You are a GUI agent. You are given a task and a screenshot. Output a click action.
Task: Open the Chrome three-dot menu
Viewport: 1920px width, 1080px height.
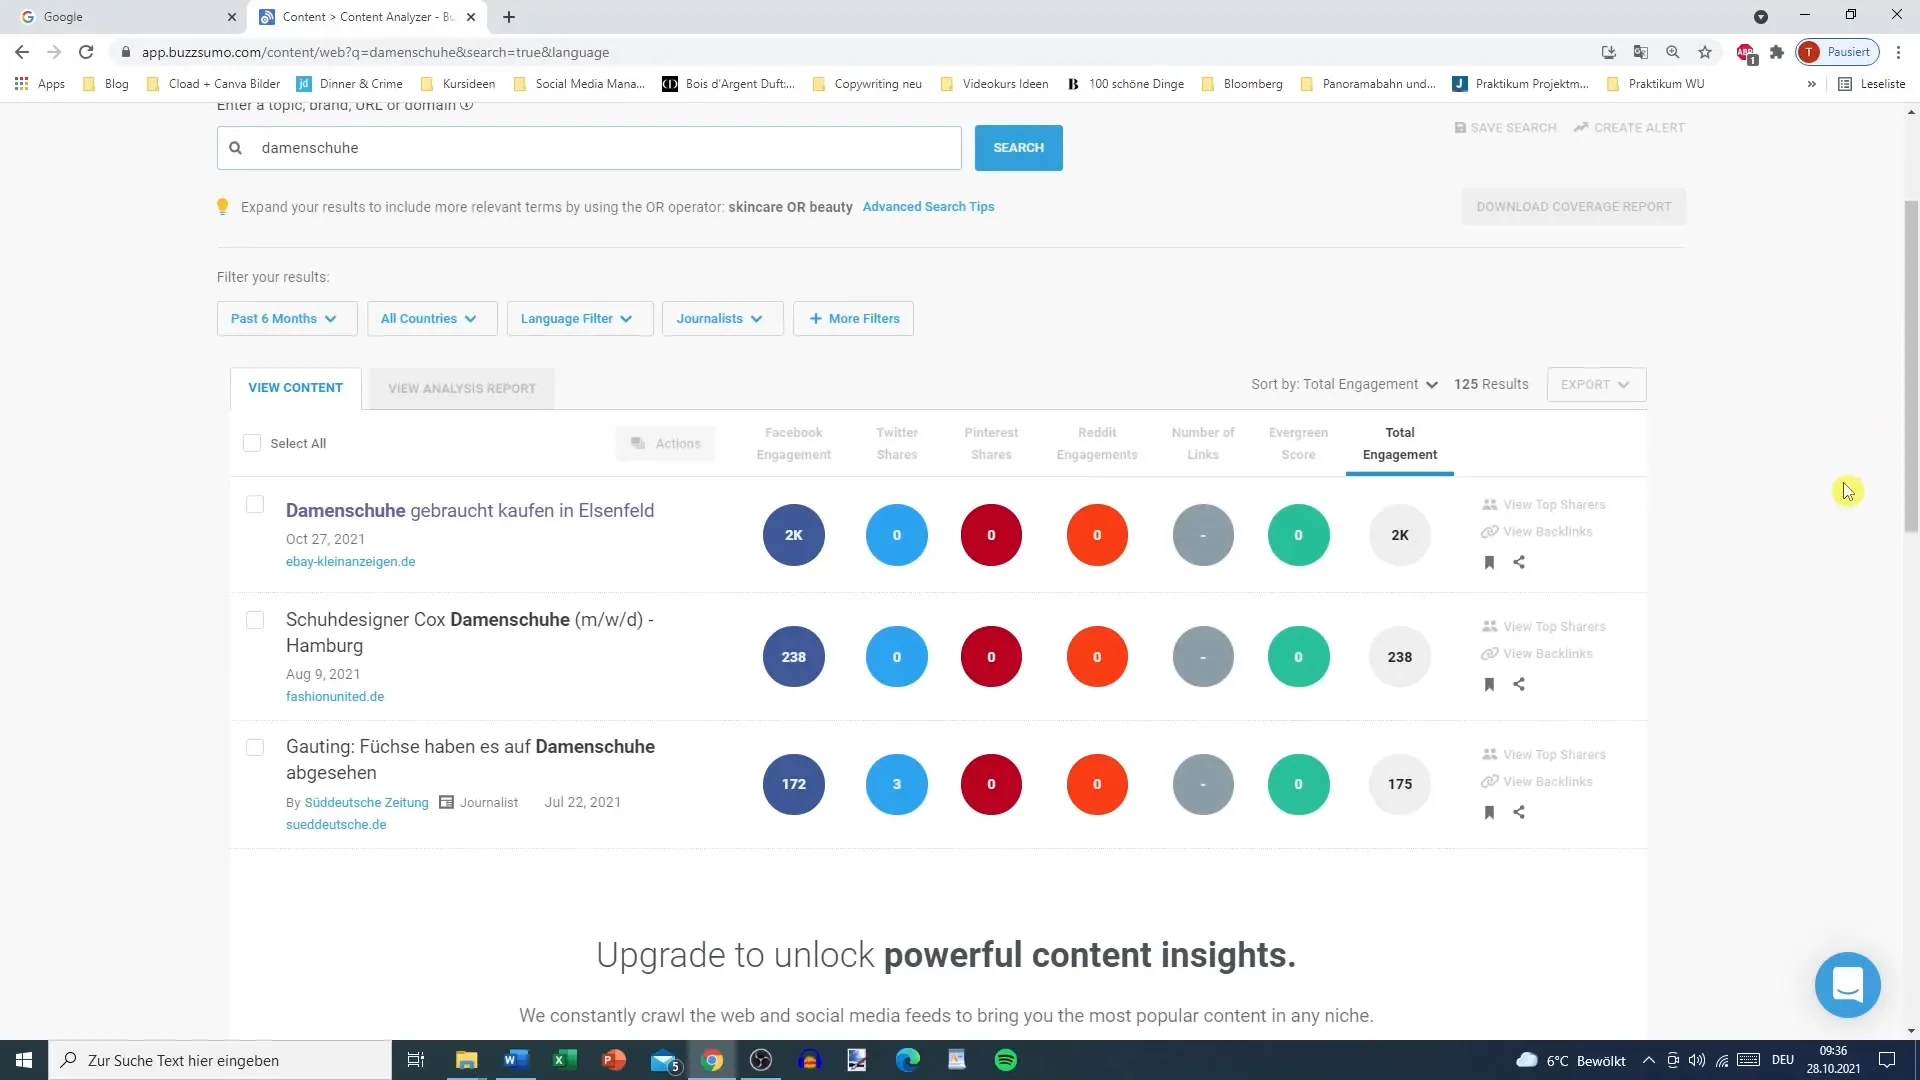click(x=1898, y=52)
